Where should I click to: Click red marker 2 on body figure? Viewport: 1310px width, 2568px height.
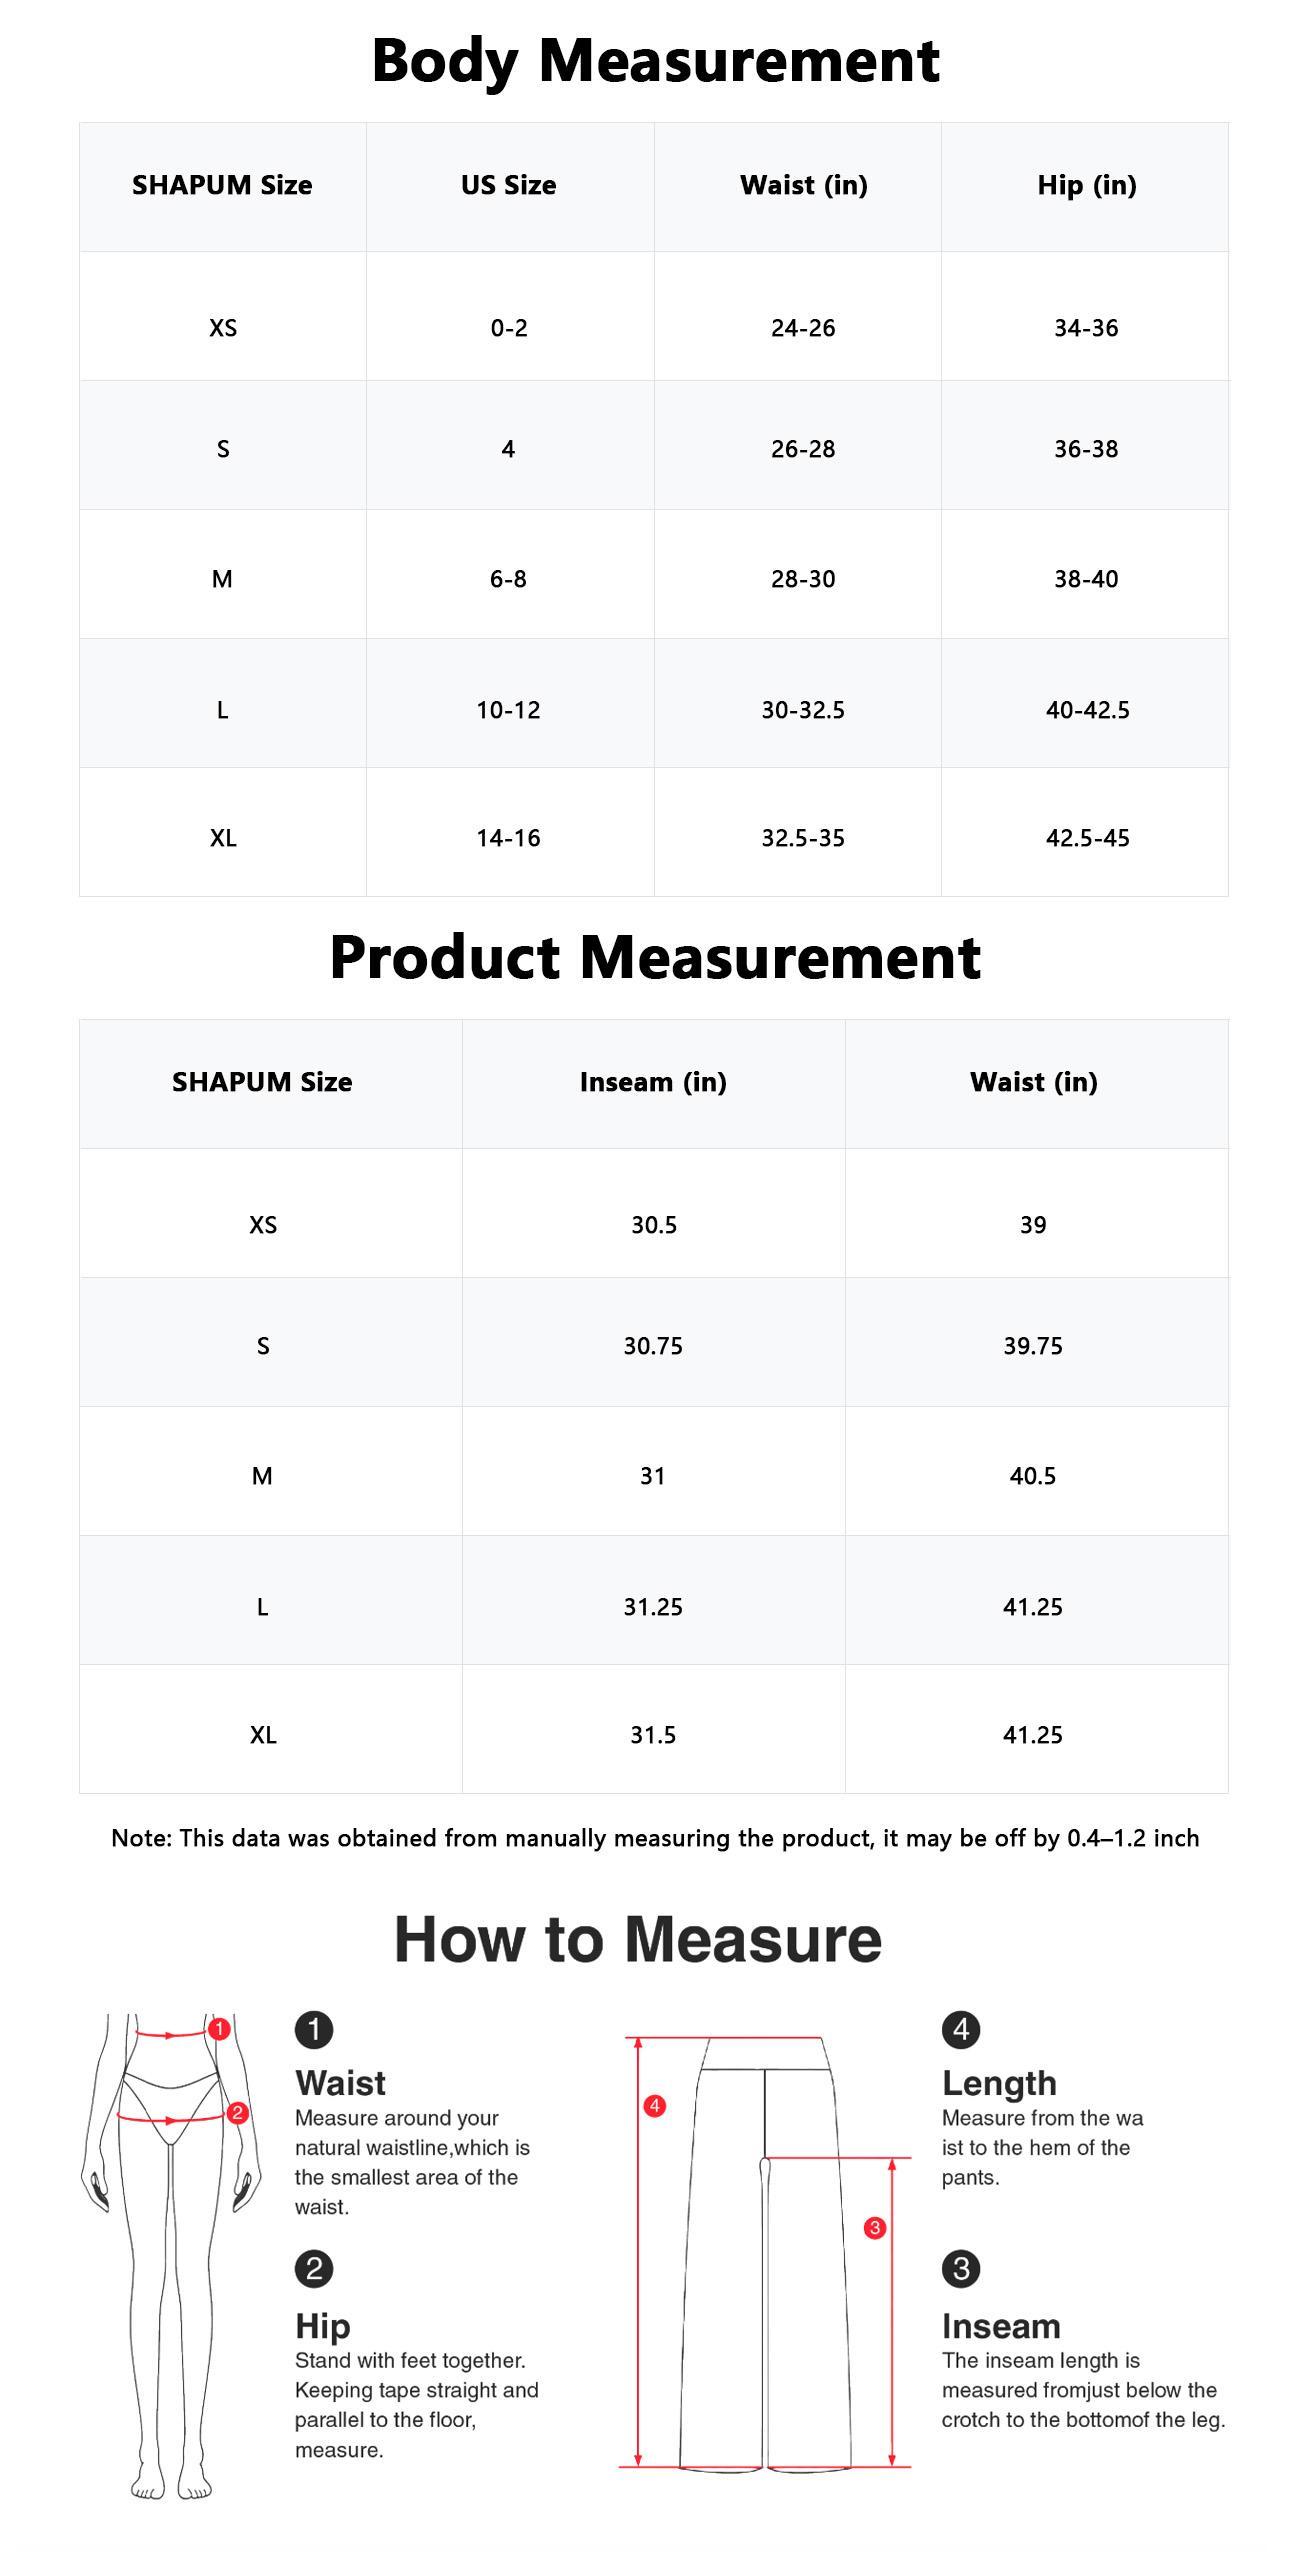[238, 2113]
